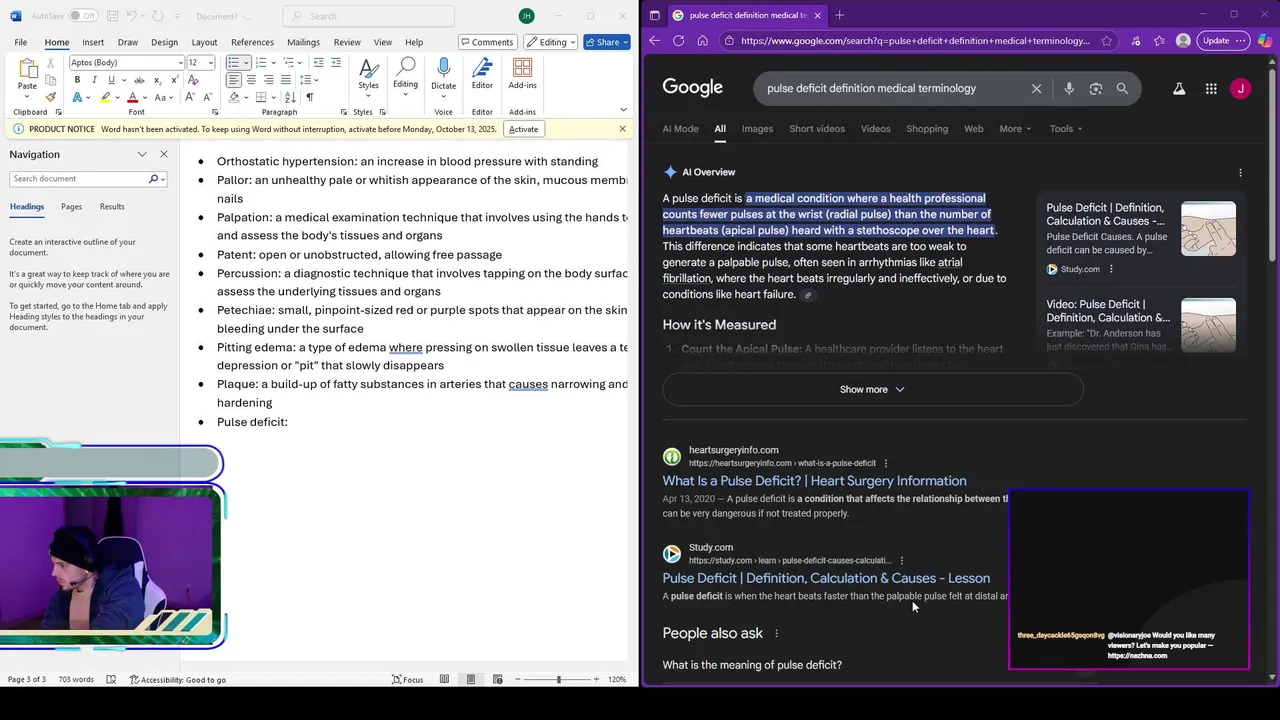Open Study.com Pulse Deficit lesson link
This screenshot has height=720, width=1280.
point(826,578)
